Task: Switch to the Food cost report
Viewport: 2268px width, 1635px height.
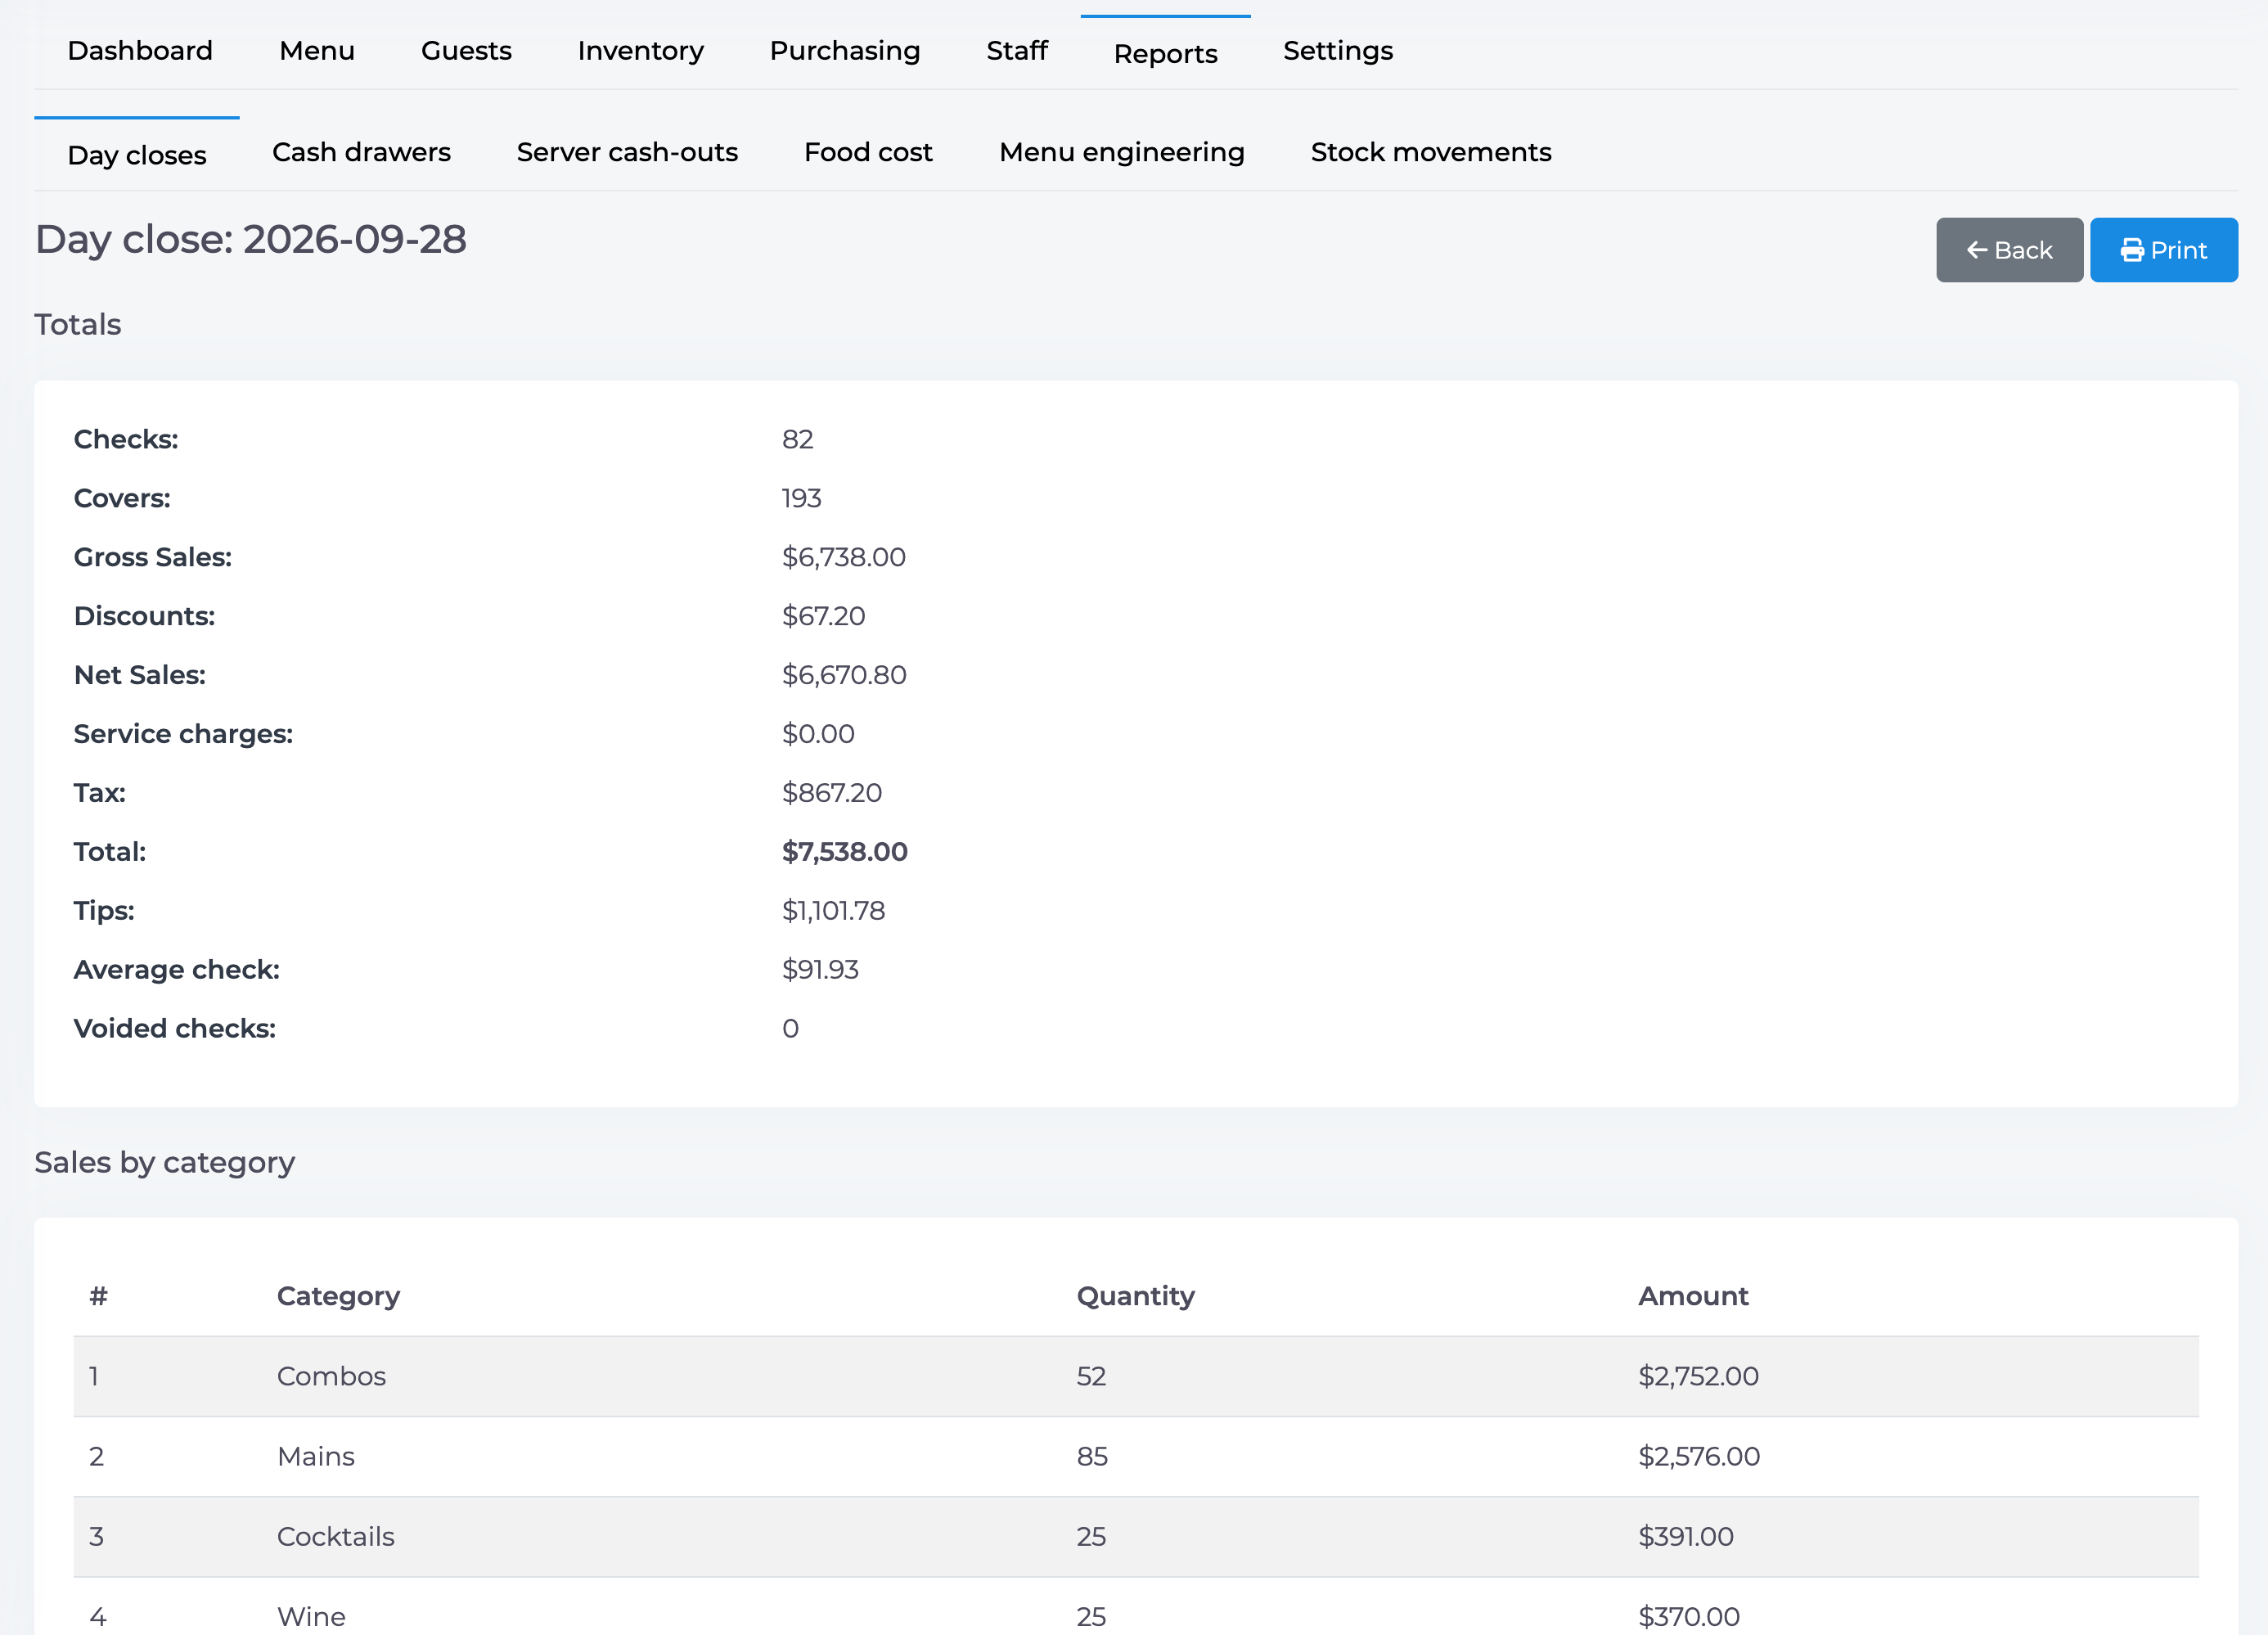Action: click(868, 152)
